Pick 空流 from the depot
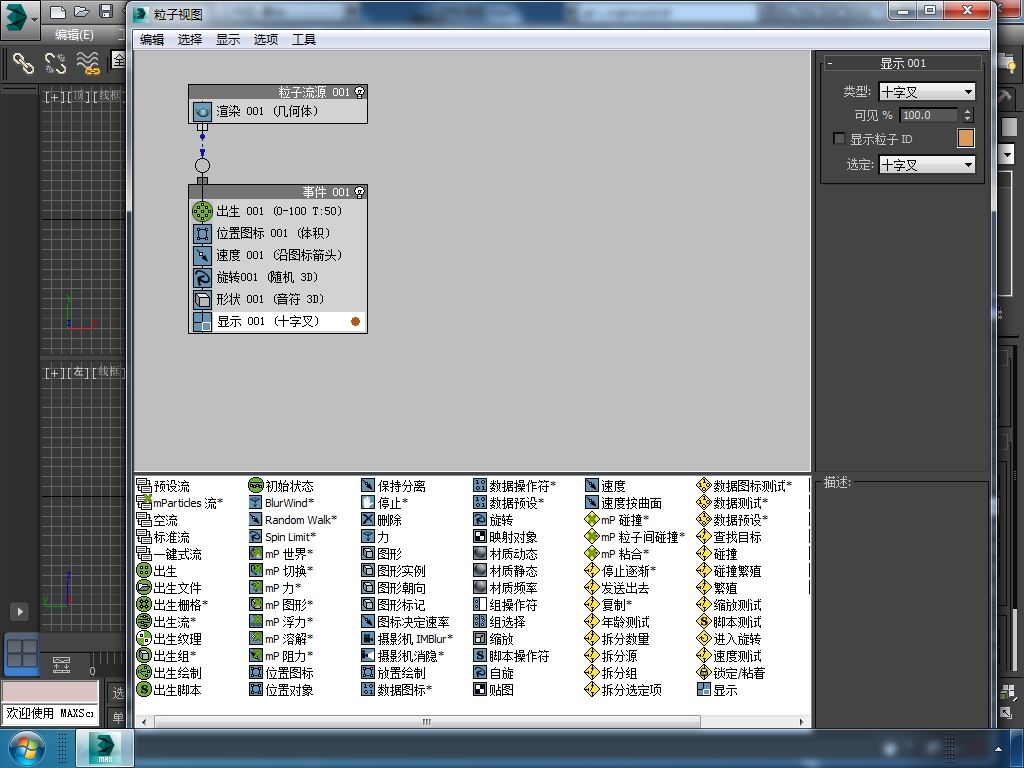This screenshot has height=768, width=1024. [x=157, y=520]
